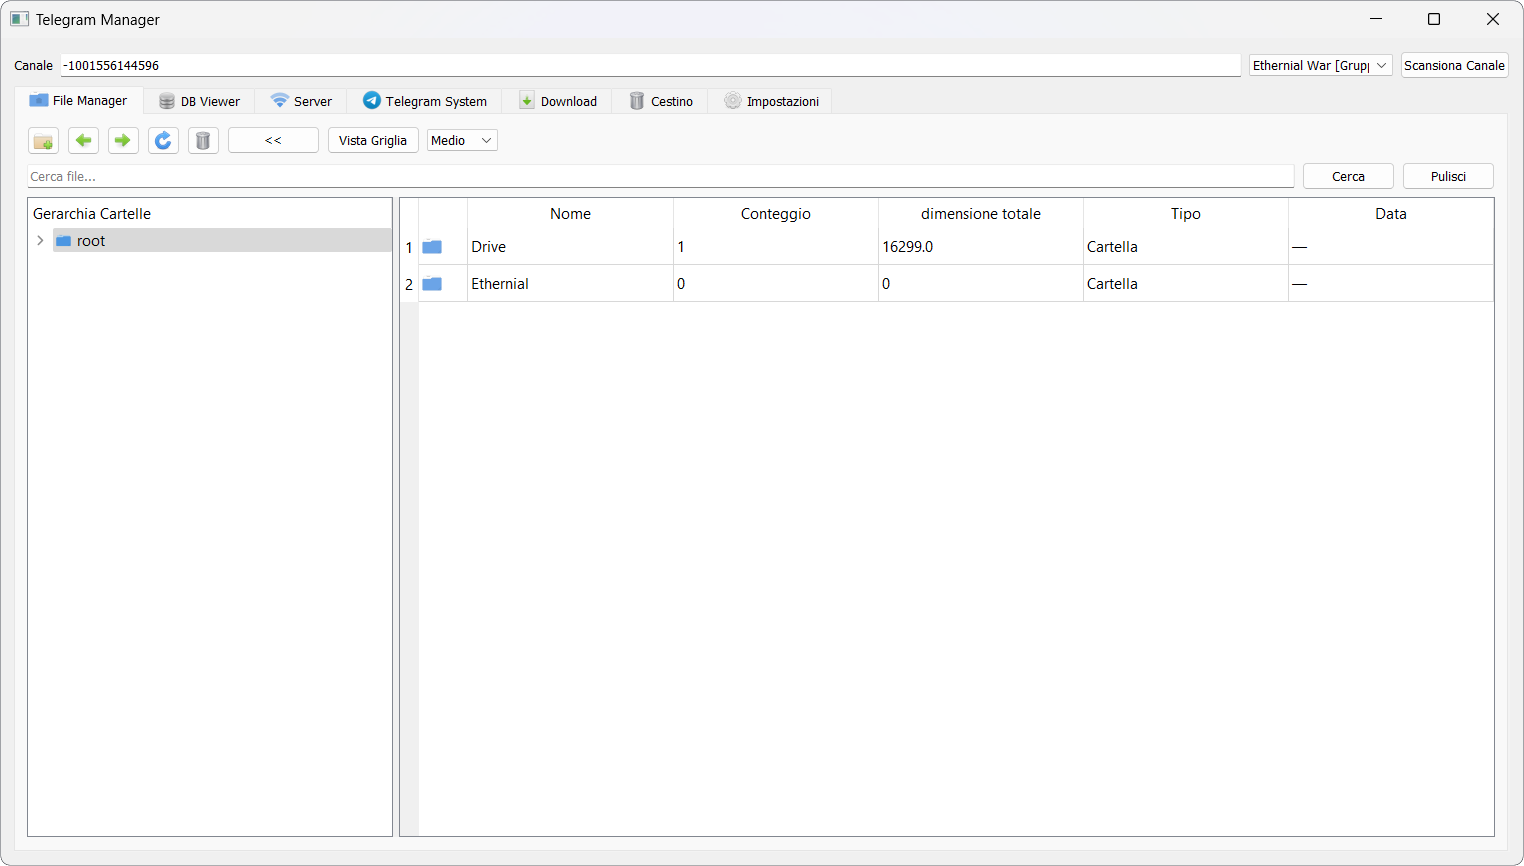Open the Medio size dropdown

point(462,140)
